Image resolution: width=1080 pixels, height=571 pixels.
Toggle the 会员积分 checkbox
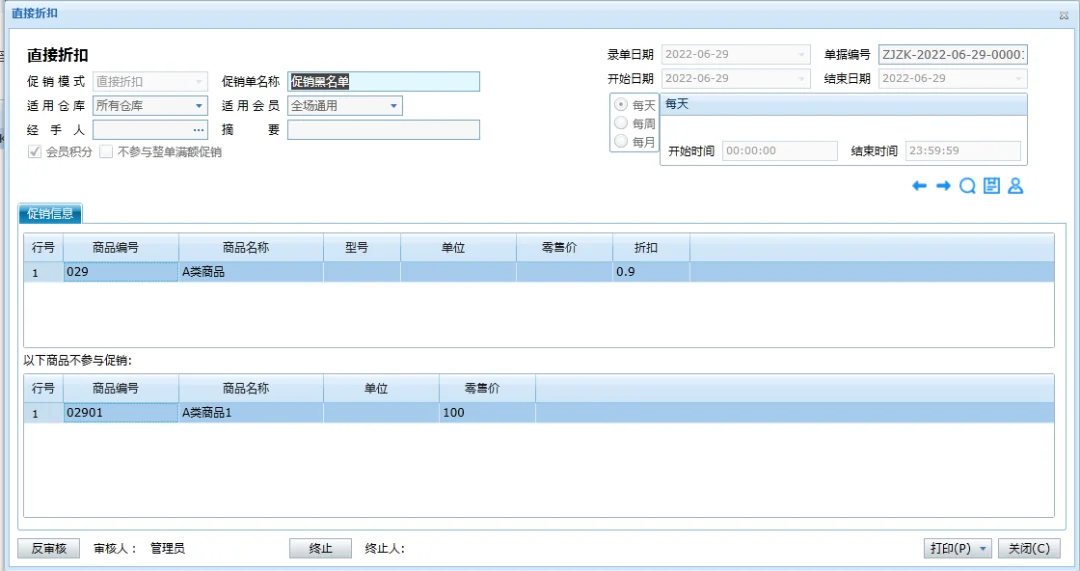coord(34,152)
